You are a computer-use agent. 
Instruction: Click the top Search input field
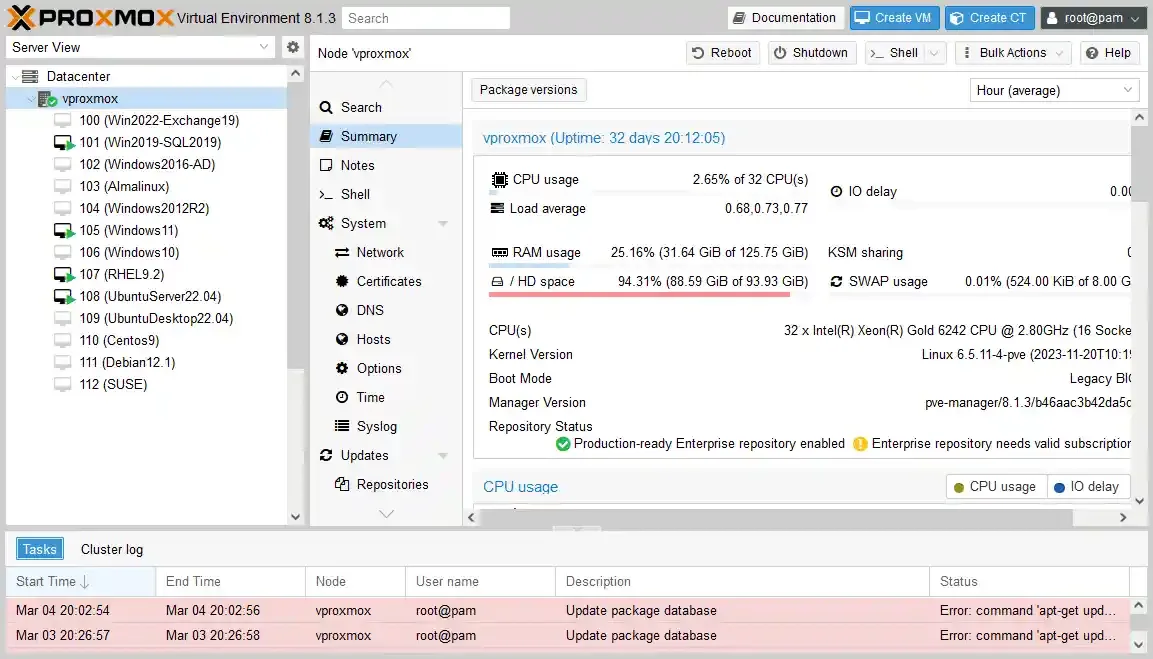[x=425, y=18]
